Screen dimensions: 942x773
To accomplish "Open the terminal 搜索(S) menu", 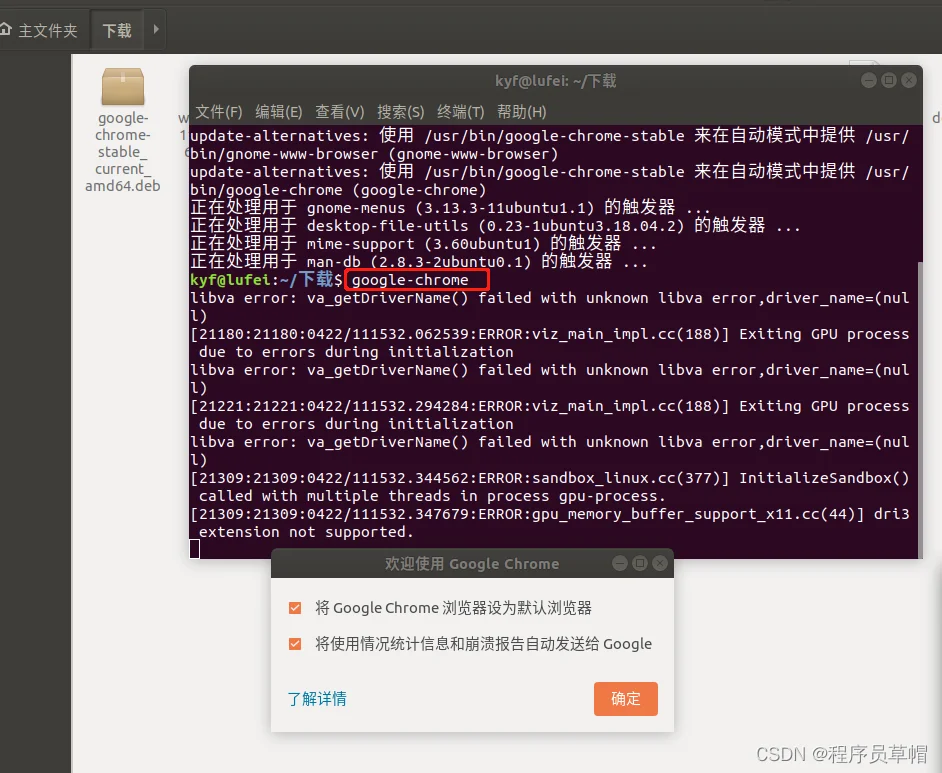I will tap(401, 112).
